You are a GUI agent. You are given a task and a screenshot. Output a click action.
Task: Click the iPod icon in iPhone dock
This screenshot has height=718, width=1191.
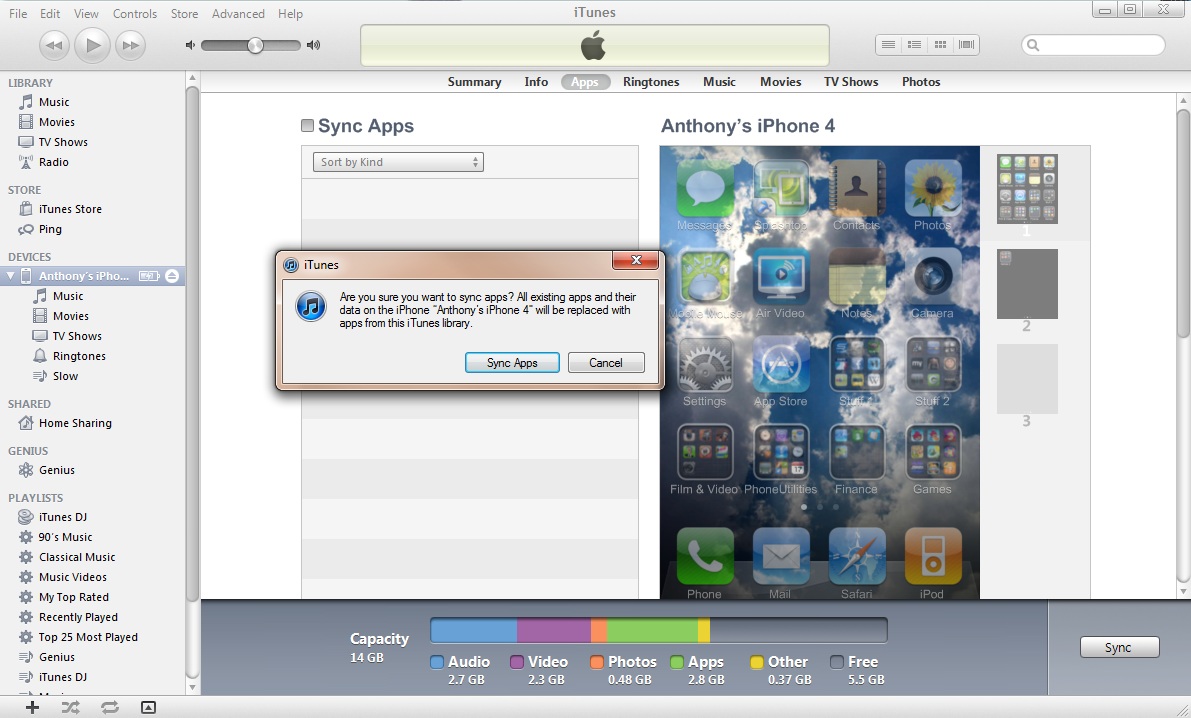pos(933,557)
